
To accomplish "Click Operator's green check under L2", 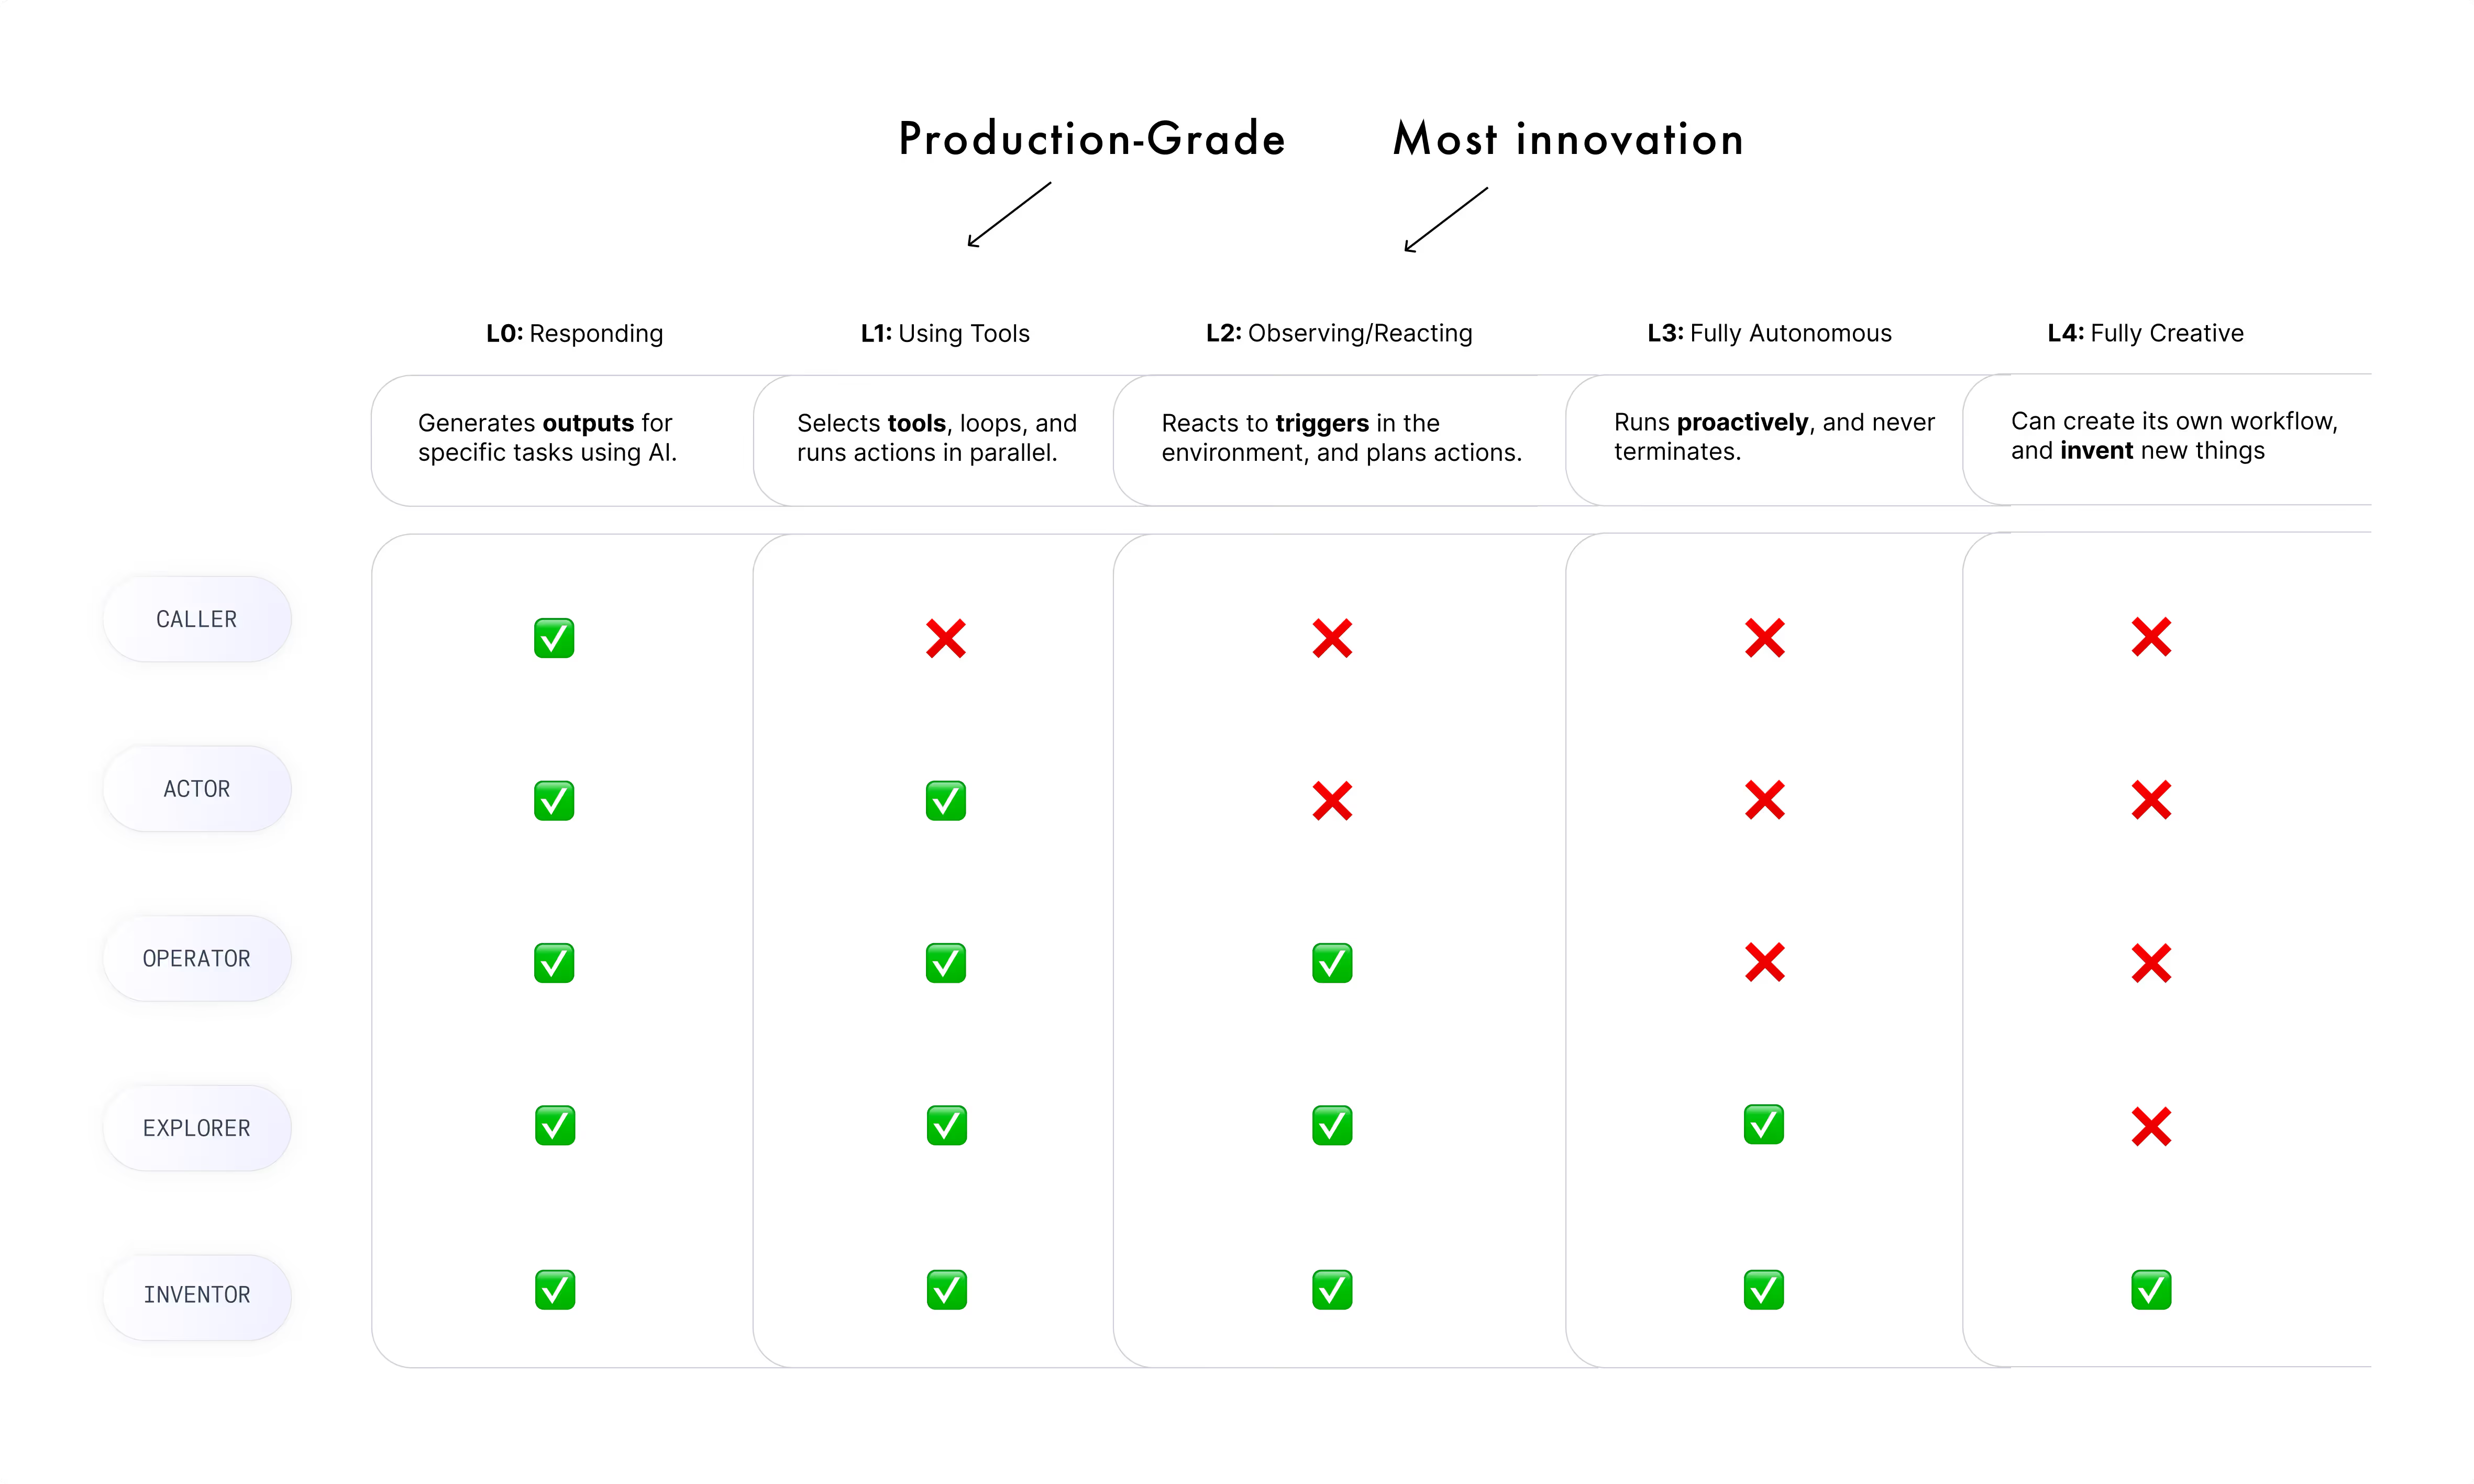I will tap(1332, 963).
